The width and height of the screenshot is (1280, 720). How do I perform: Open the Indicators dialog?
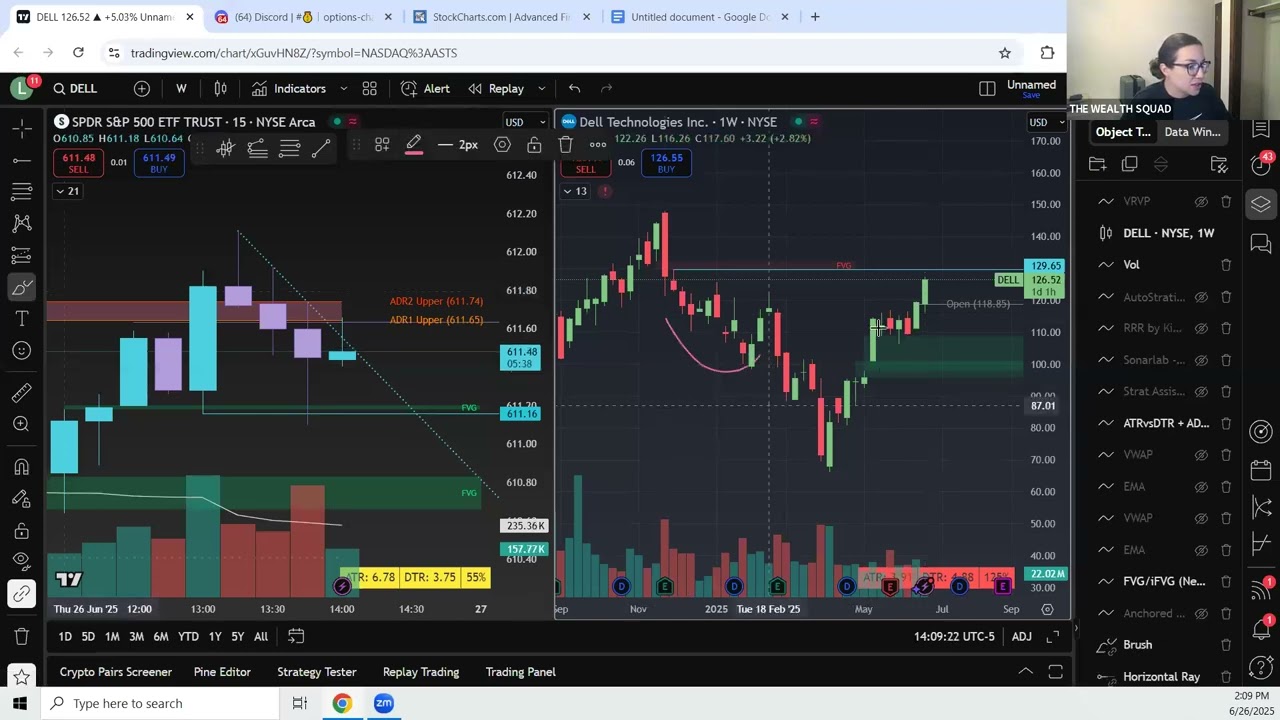coord(289,88)
